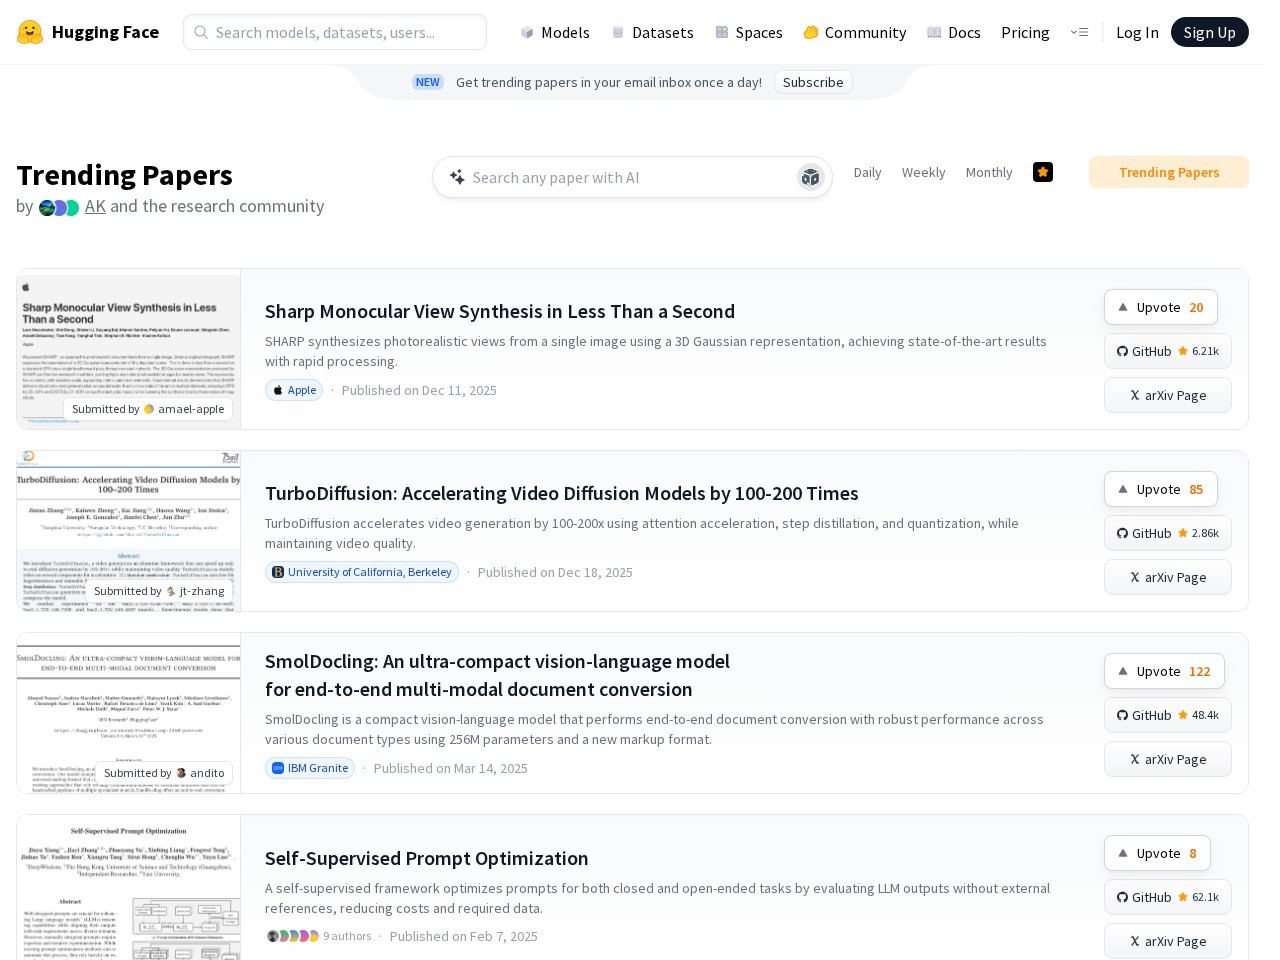Click the Apple organization badge
This screenshot has width=1280, height=960.
click(294, 391)
